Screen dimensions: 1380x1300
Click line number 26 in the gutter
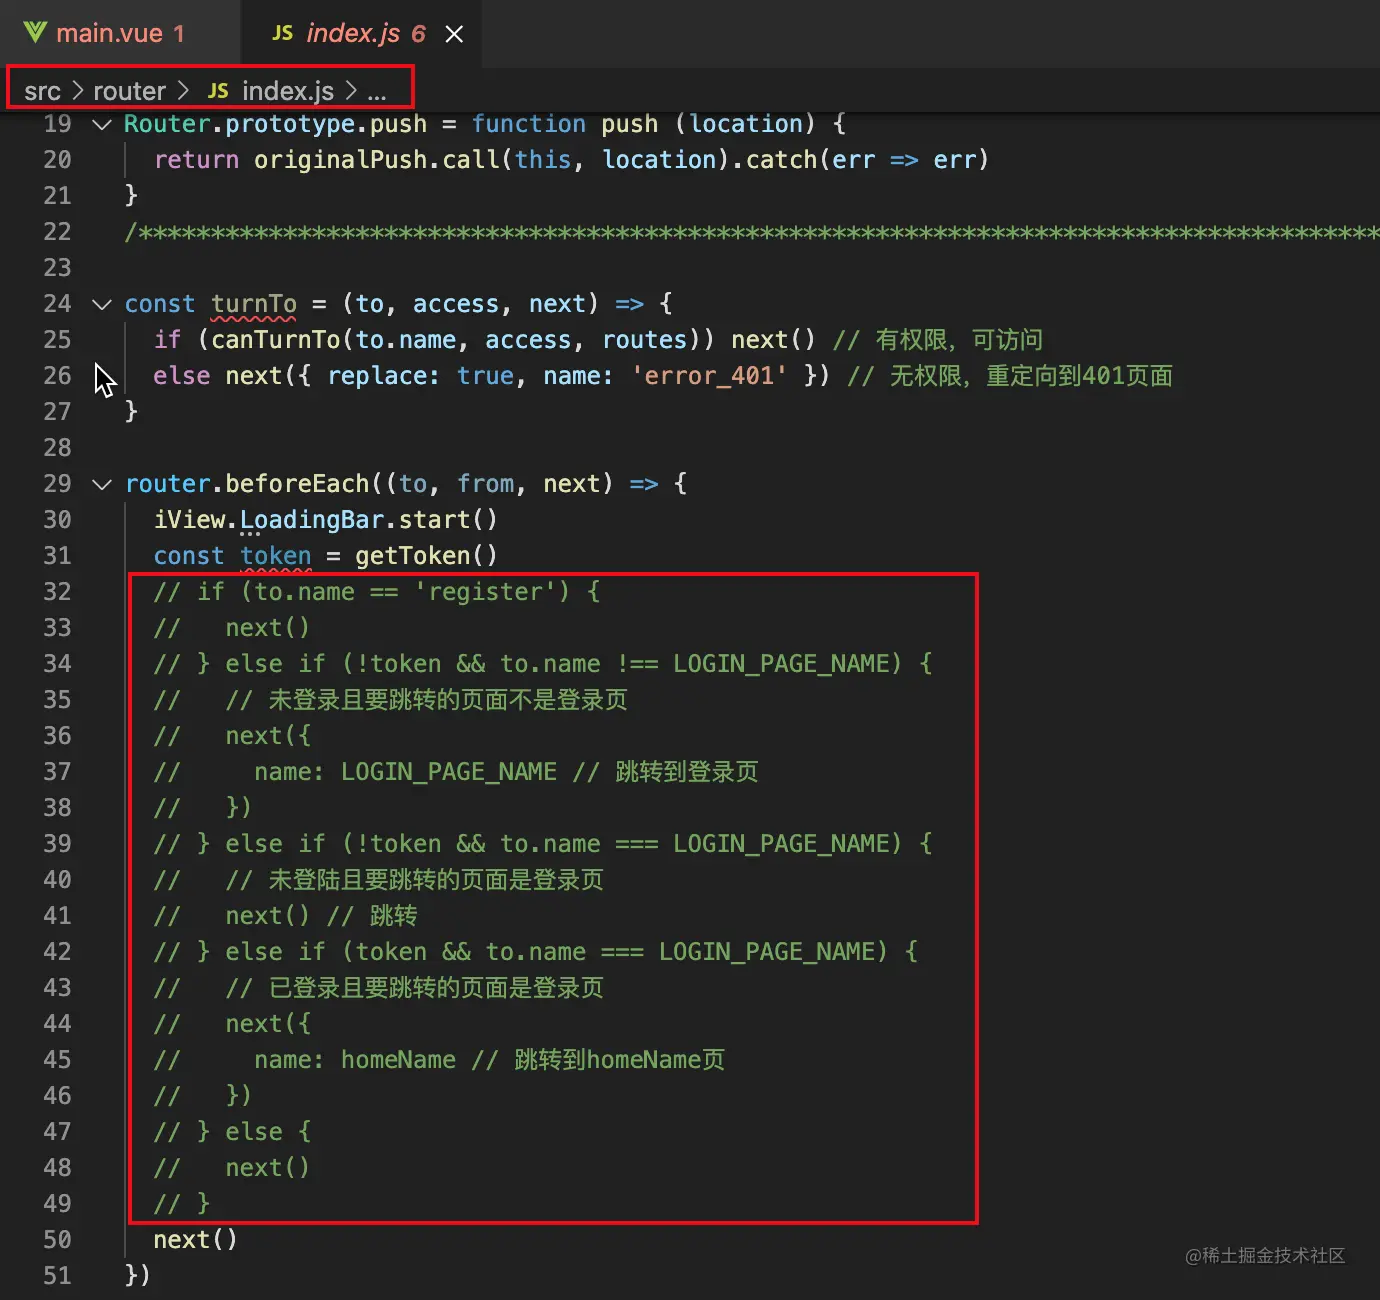click(58, 376)
